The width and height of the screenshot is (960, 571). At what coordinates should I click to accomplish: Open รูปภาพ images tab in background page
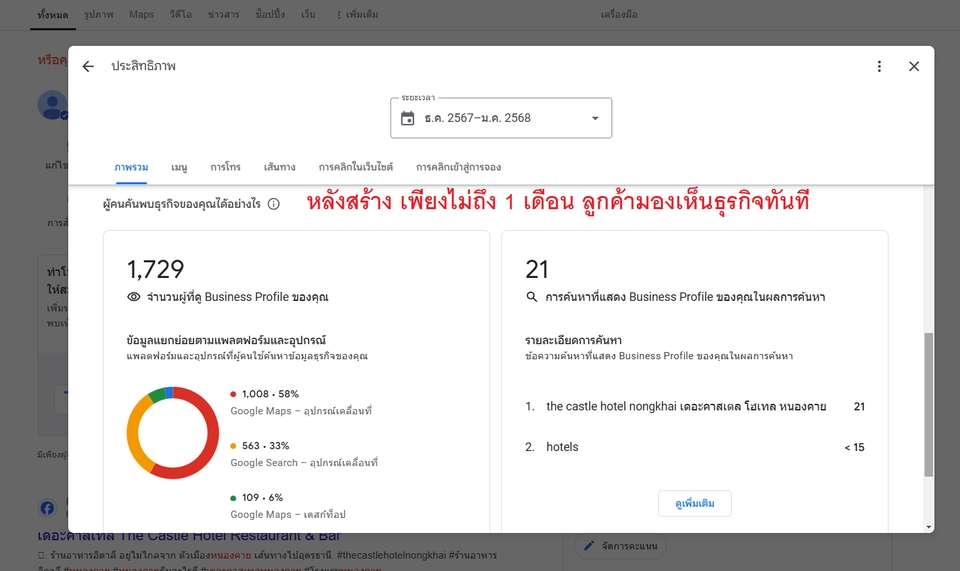point(99,15)
